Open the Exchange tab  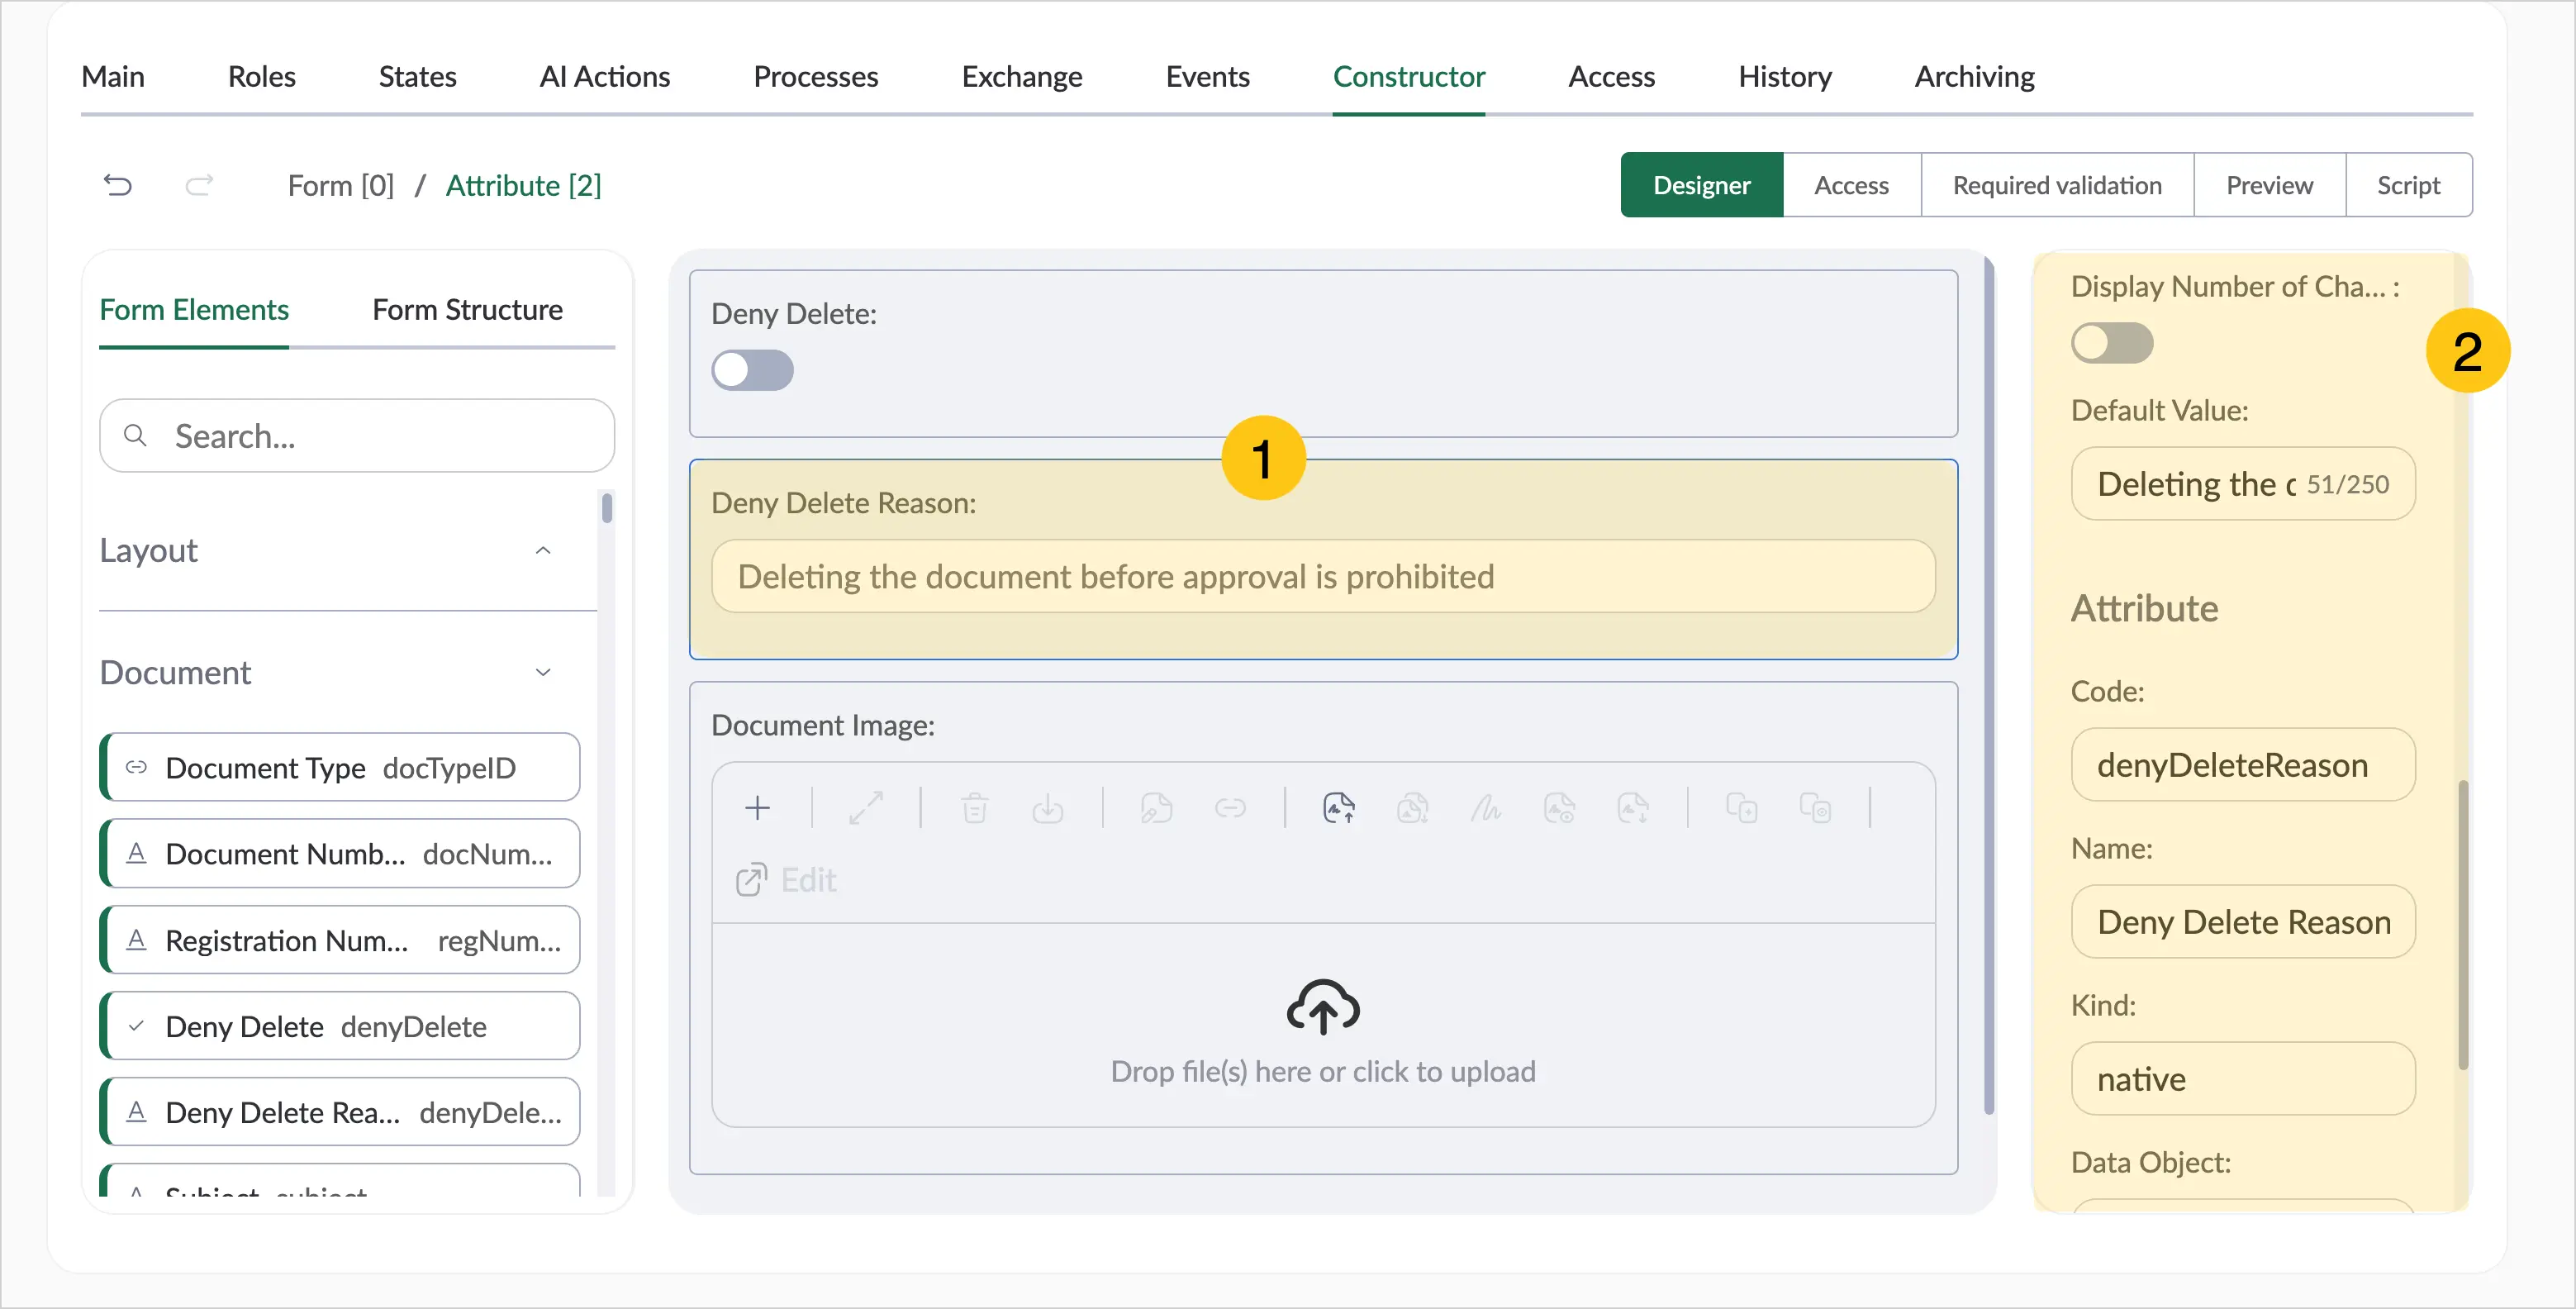click(1022, 76)
